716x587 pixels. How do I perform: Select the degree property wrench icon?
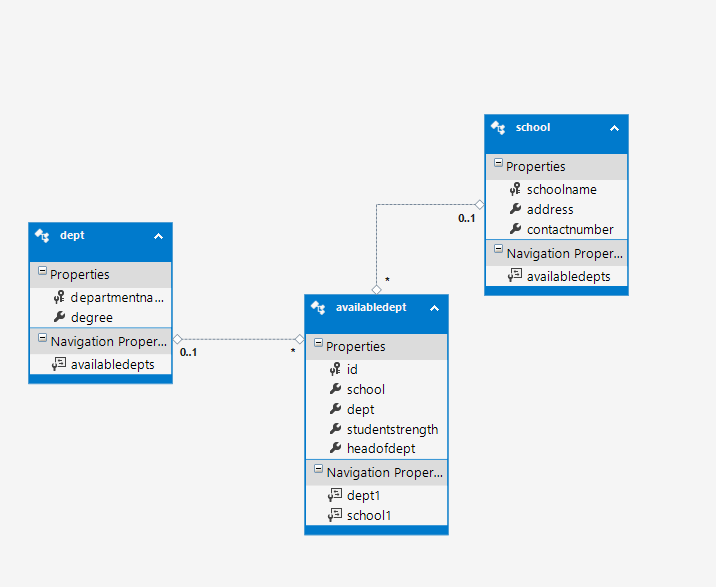pos(59,317)
